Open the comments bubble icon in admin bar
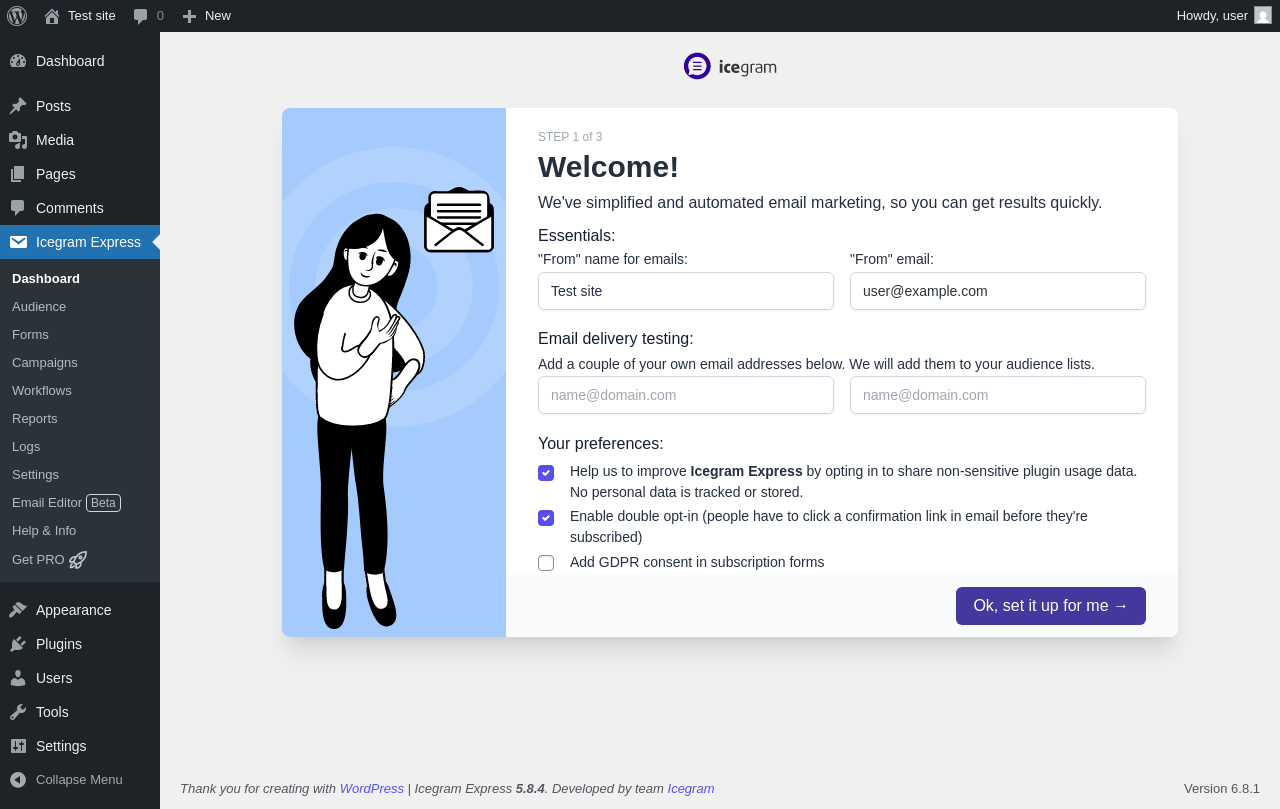The width and height of the screenshot is (1280, 809). 140,16
